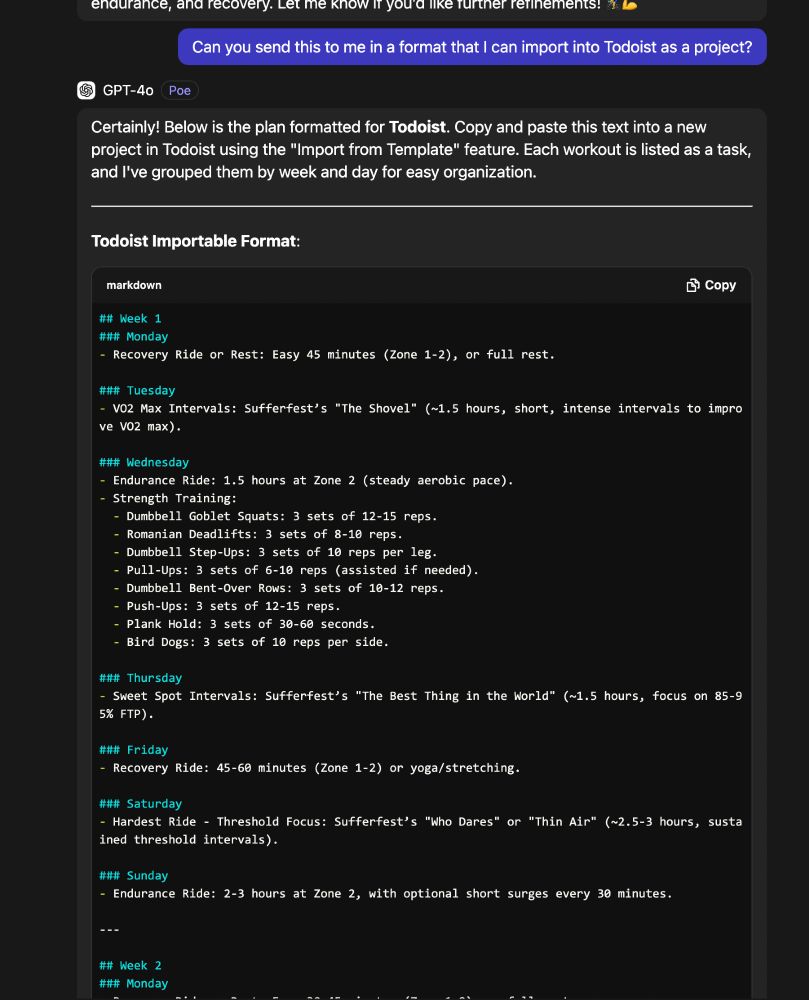Select the user message about Todoist import
809x1000 pixels.
click(472, 47)
